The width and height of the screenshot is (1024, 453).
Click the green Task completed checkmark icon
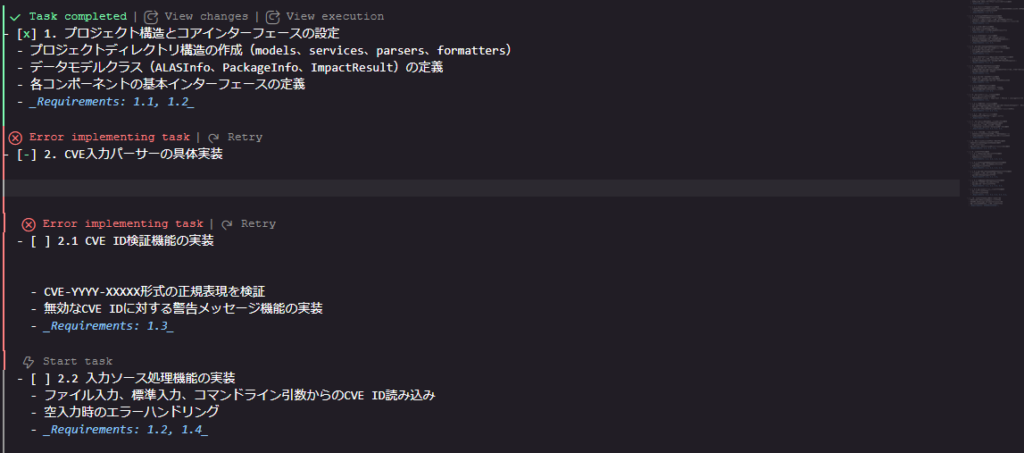click(16, 16)
